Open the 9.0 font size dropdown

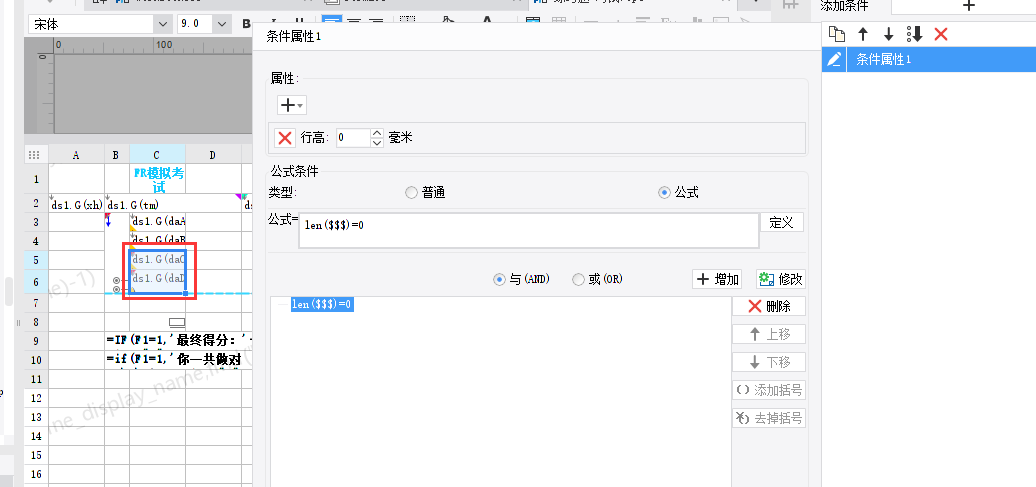pos(221,24)
